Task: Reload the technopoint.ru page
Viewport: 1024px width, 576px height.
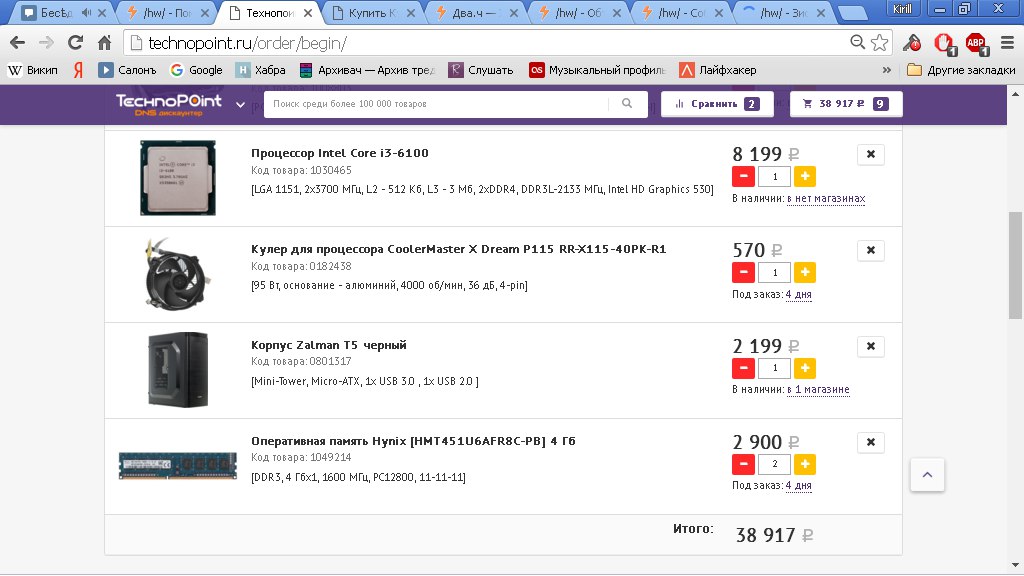Action: [x=76, y=43]
